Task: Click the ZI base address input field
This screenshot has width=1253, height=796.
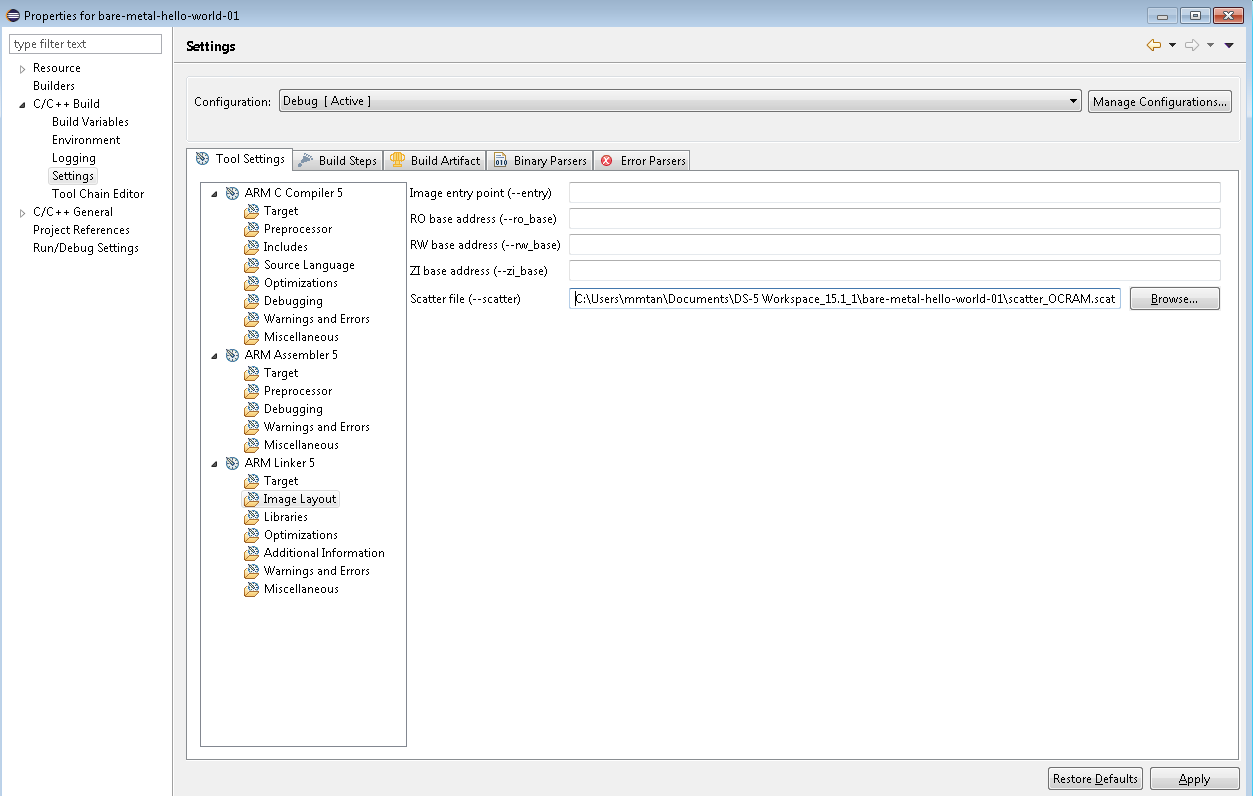Action: point(895,270)
